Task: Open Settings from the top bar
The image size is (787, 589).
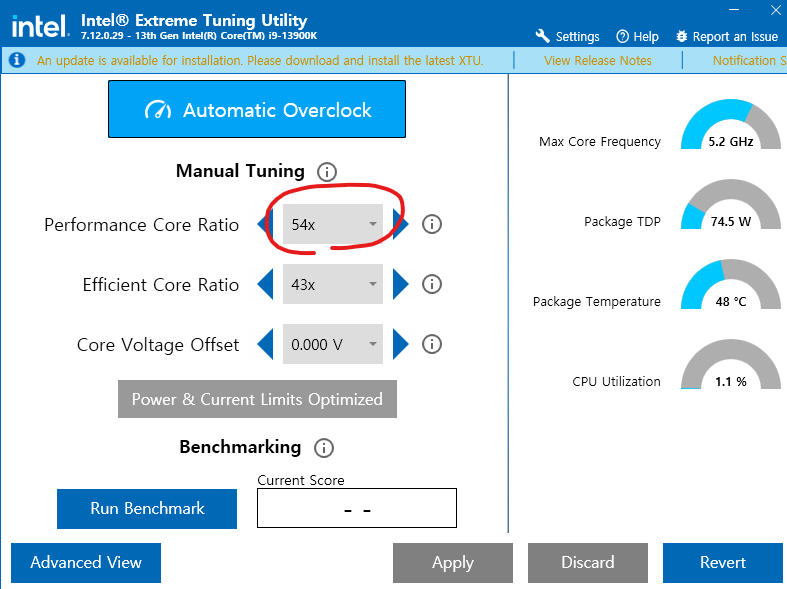Action: (x=567, y=36)
